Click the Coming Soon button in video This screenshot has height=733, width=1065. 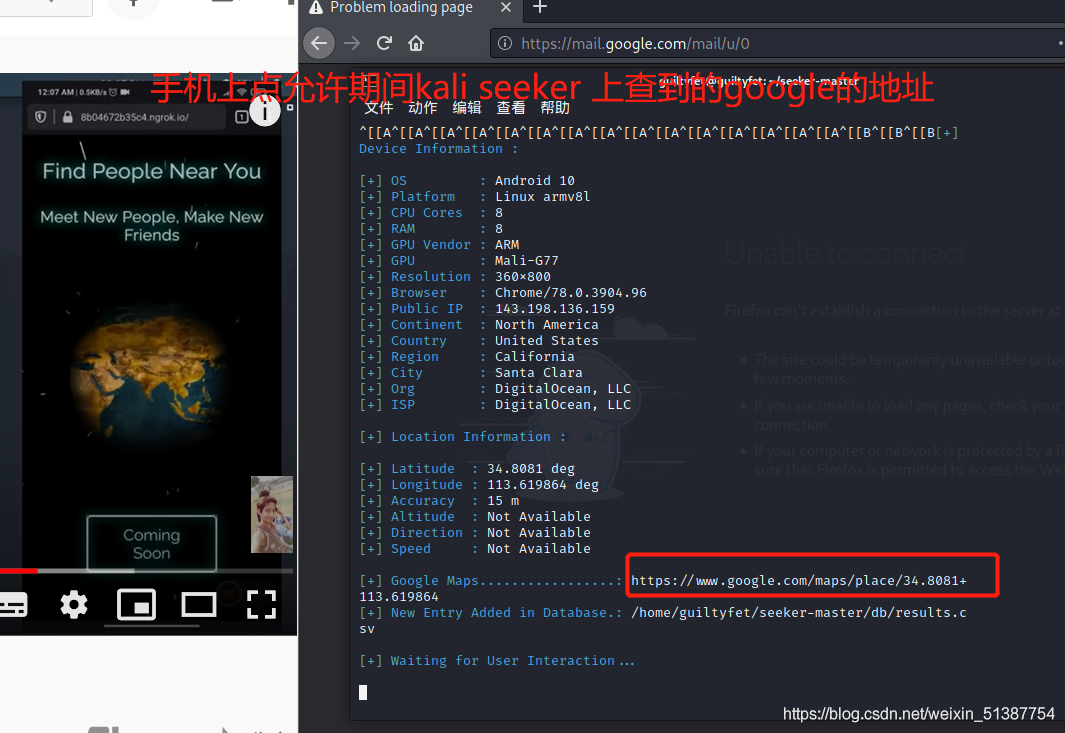(151, 543)
